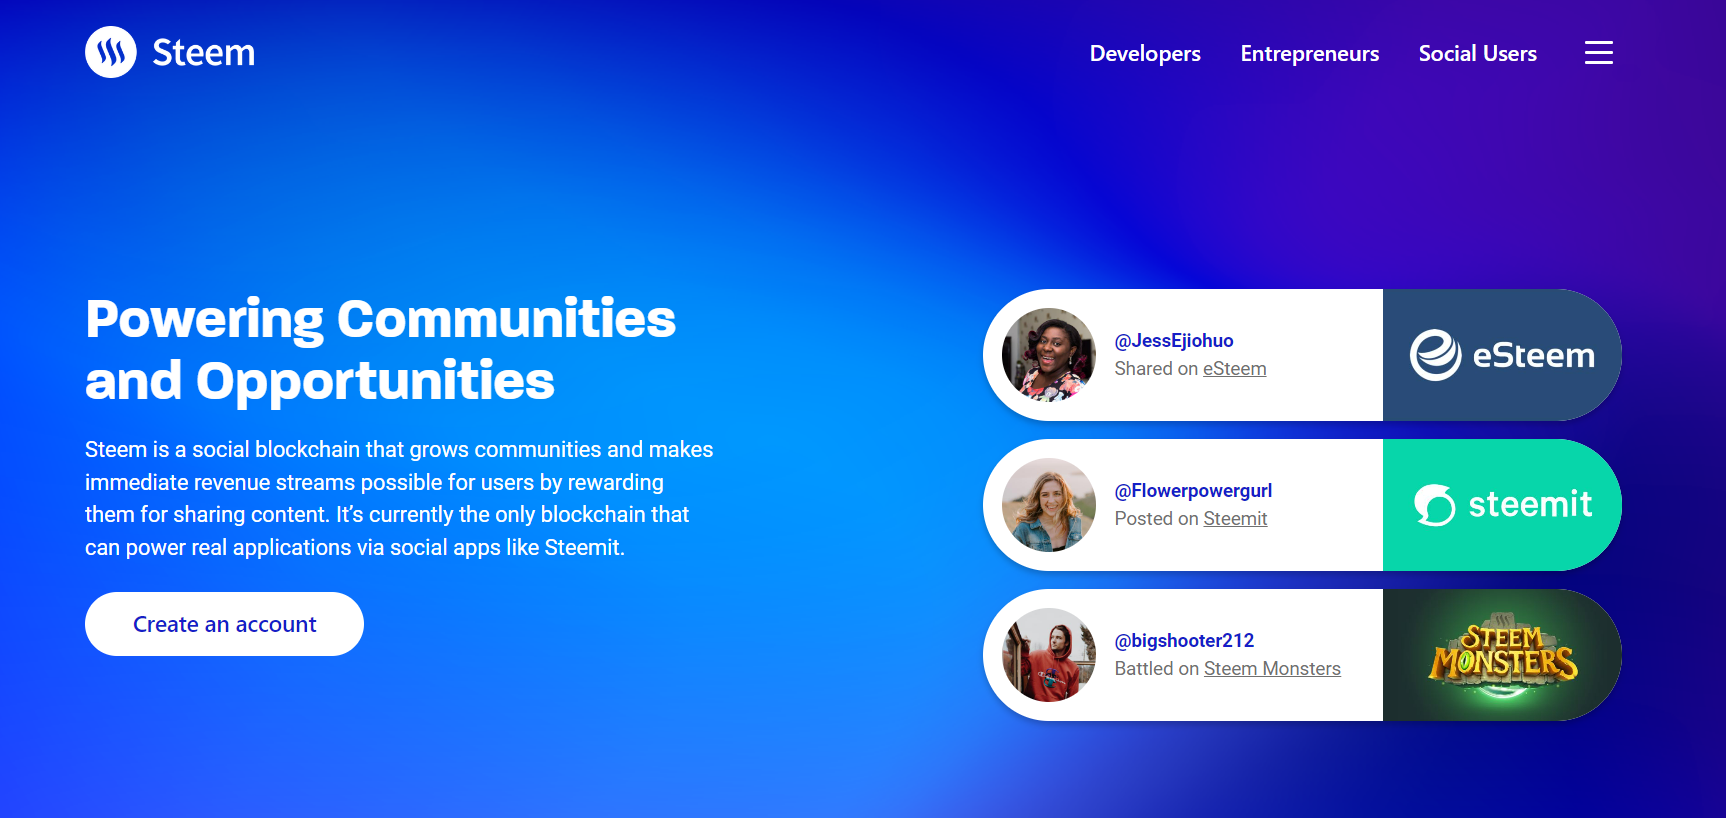Open @Flowerpowergurl profile link
This screenshot has width=1726, height=818.
[x=1193, y=491]
